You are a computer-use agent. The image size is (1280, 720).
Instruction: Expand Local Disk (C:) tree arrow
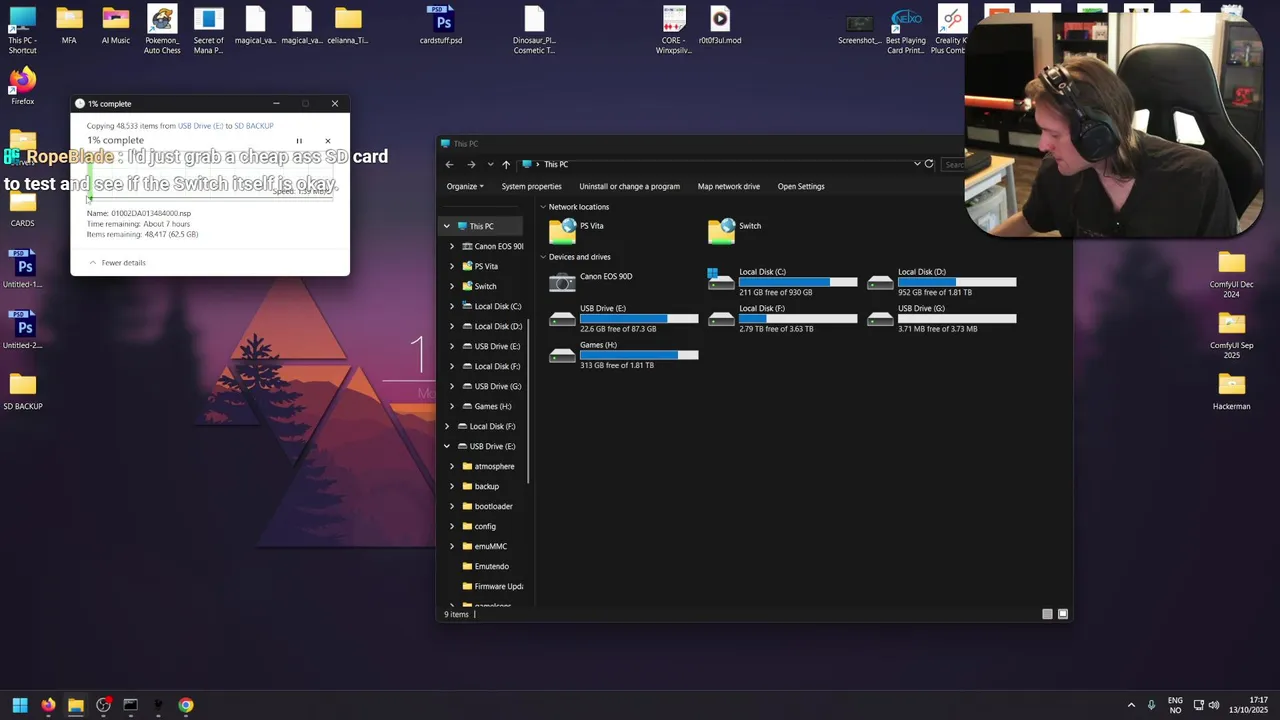click(452, 306)
